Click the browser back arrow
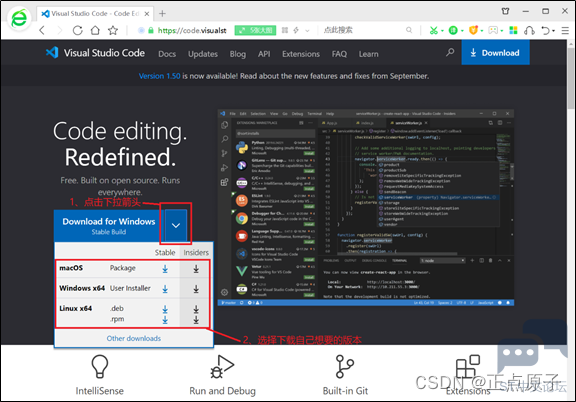Viewport: 576px width, 402px height. pyautogui.click(x=42, y=30)
